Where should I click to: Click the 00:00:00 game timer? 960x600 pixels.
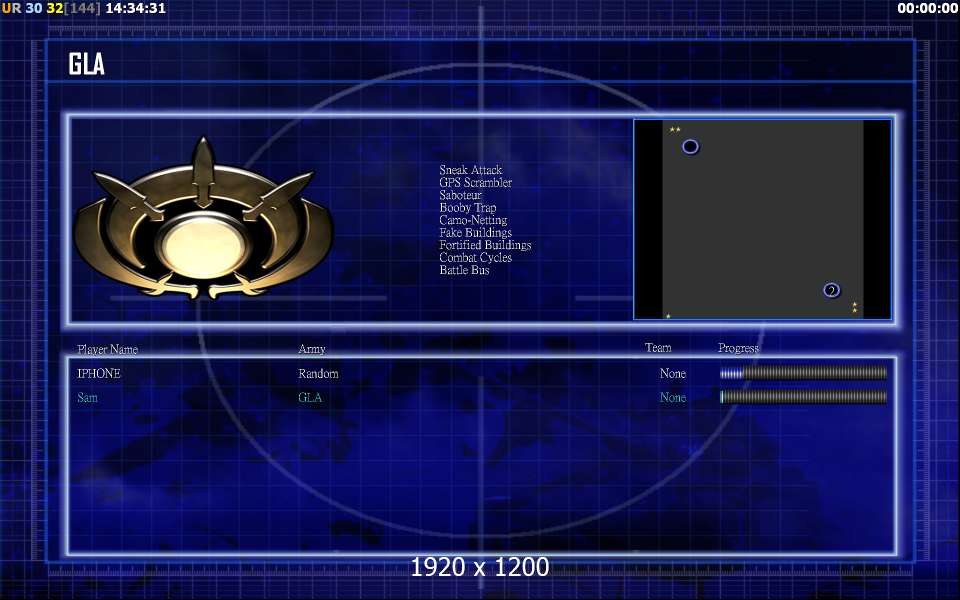[x=927, y=8]
